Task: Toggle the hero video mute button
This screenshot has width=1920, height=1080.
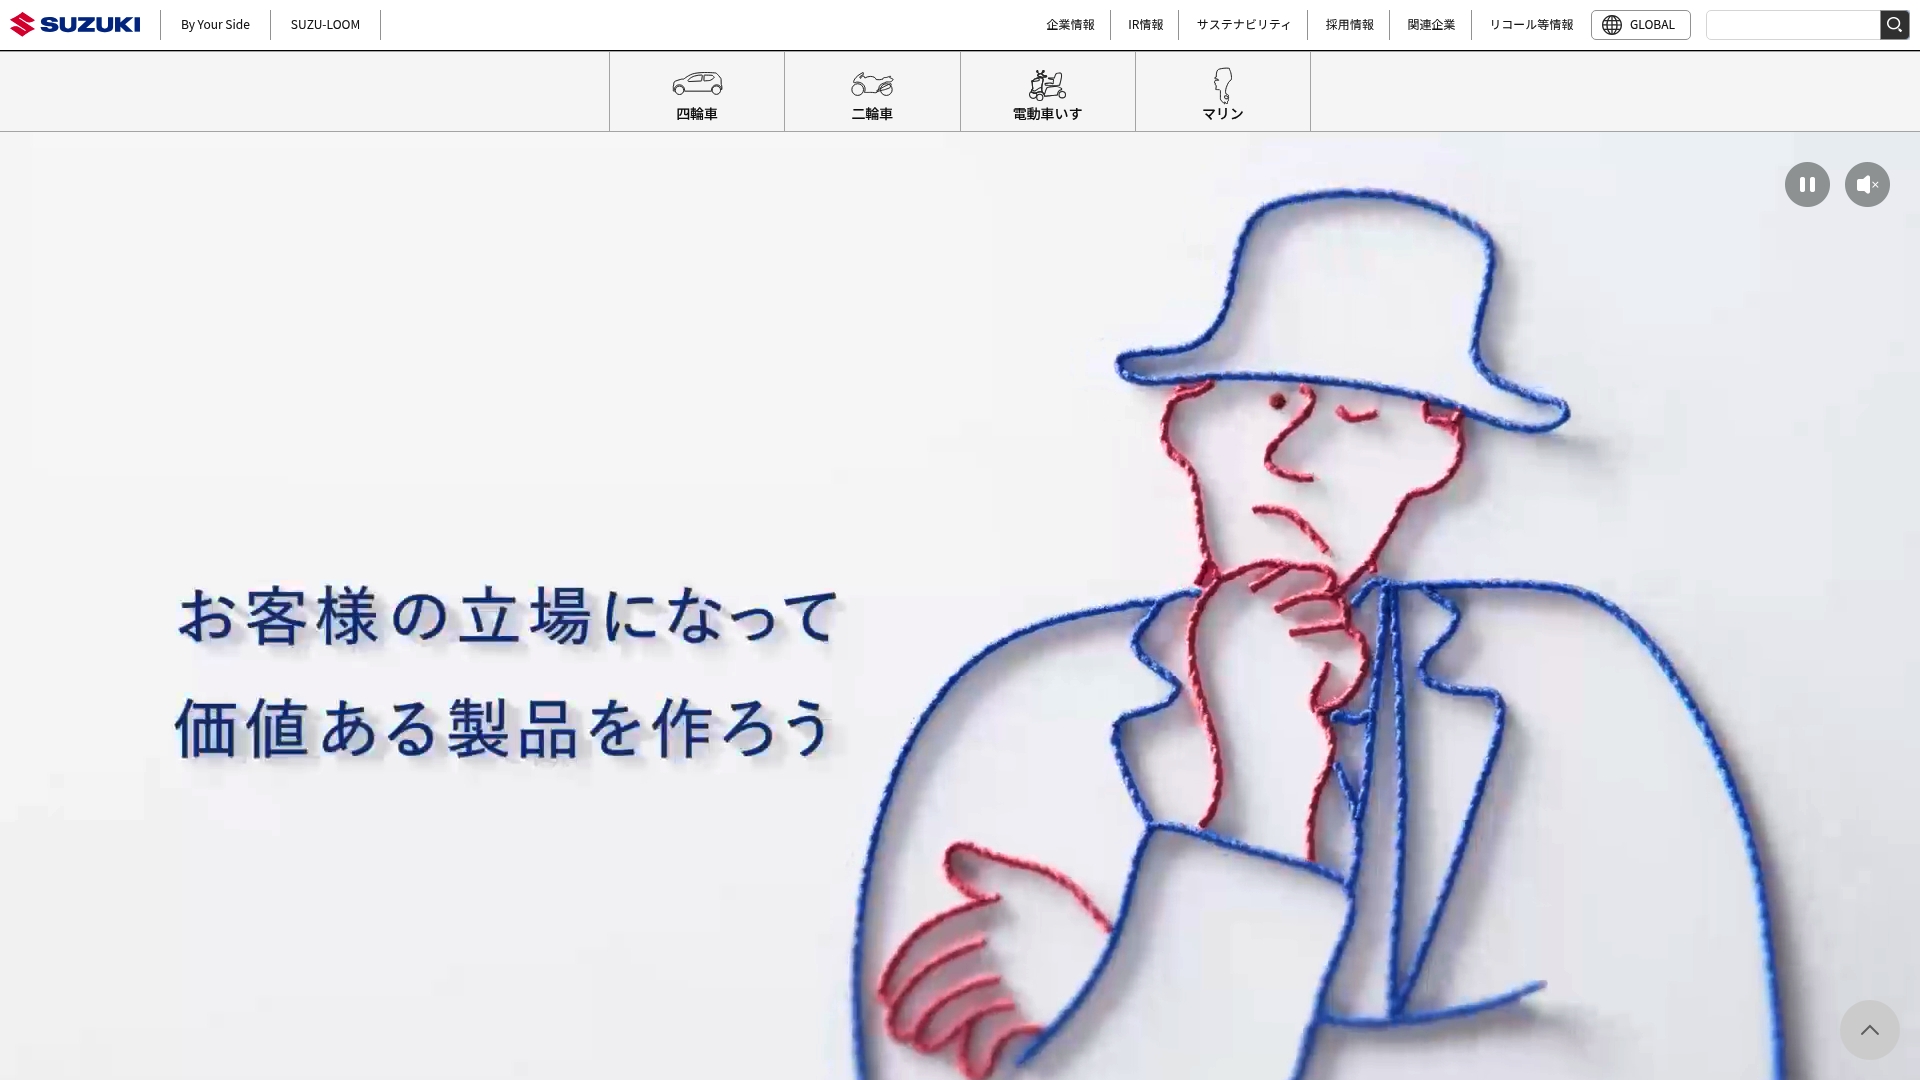Action: 1867,184
